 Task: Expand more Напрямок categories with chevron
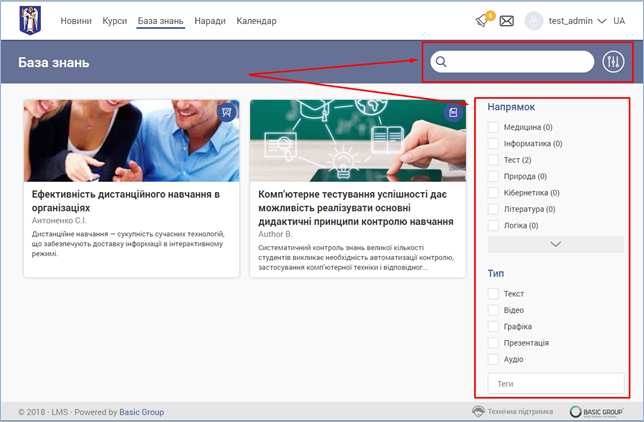(556, 244)
